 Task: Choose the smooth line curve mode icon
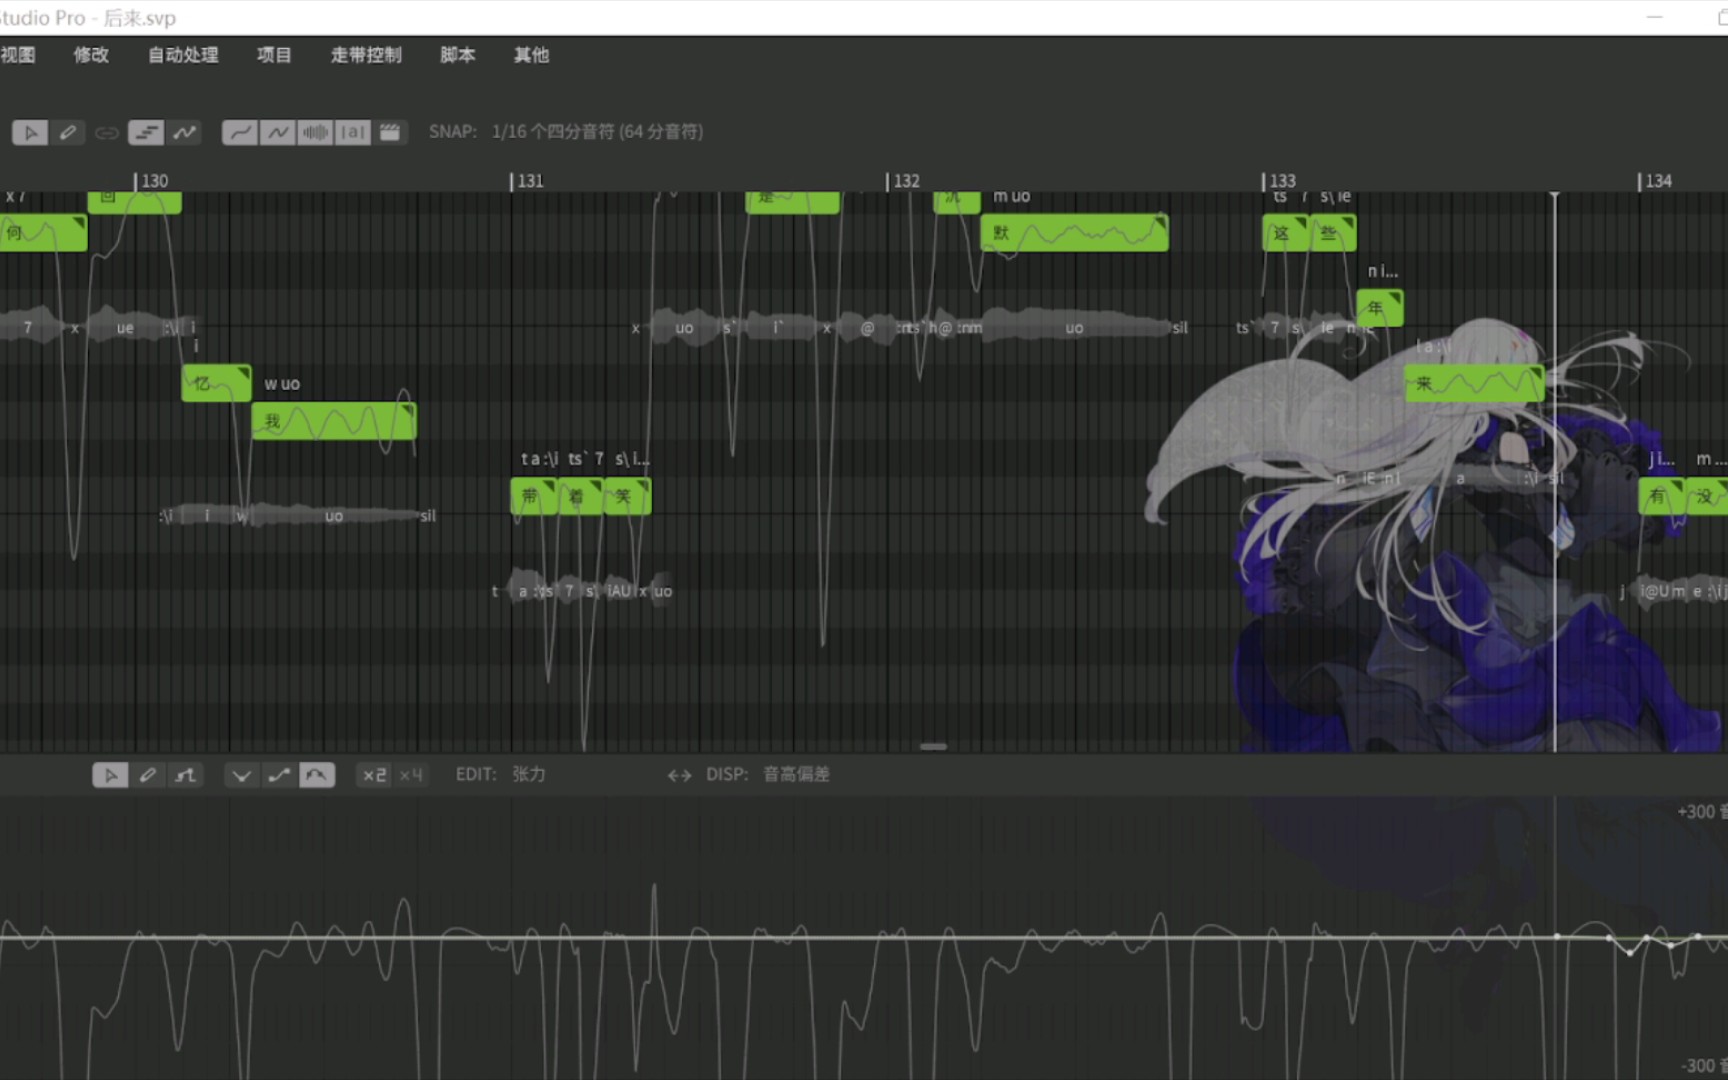pos(279,775)
